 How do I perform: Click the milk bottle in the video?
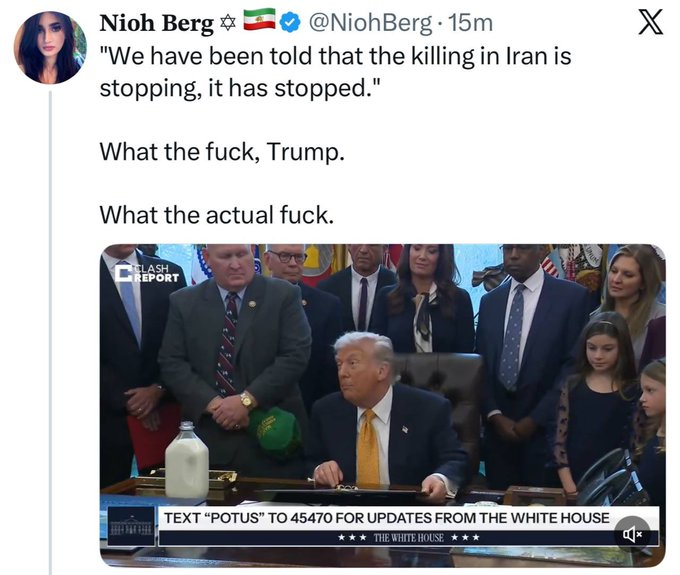point(186,460)
